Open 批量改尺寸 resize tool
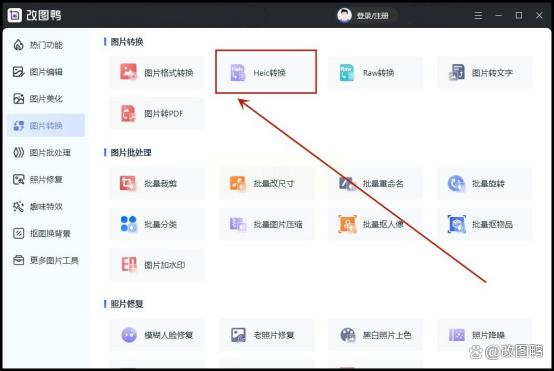554x371 pixels. pos(266,183)
